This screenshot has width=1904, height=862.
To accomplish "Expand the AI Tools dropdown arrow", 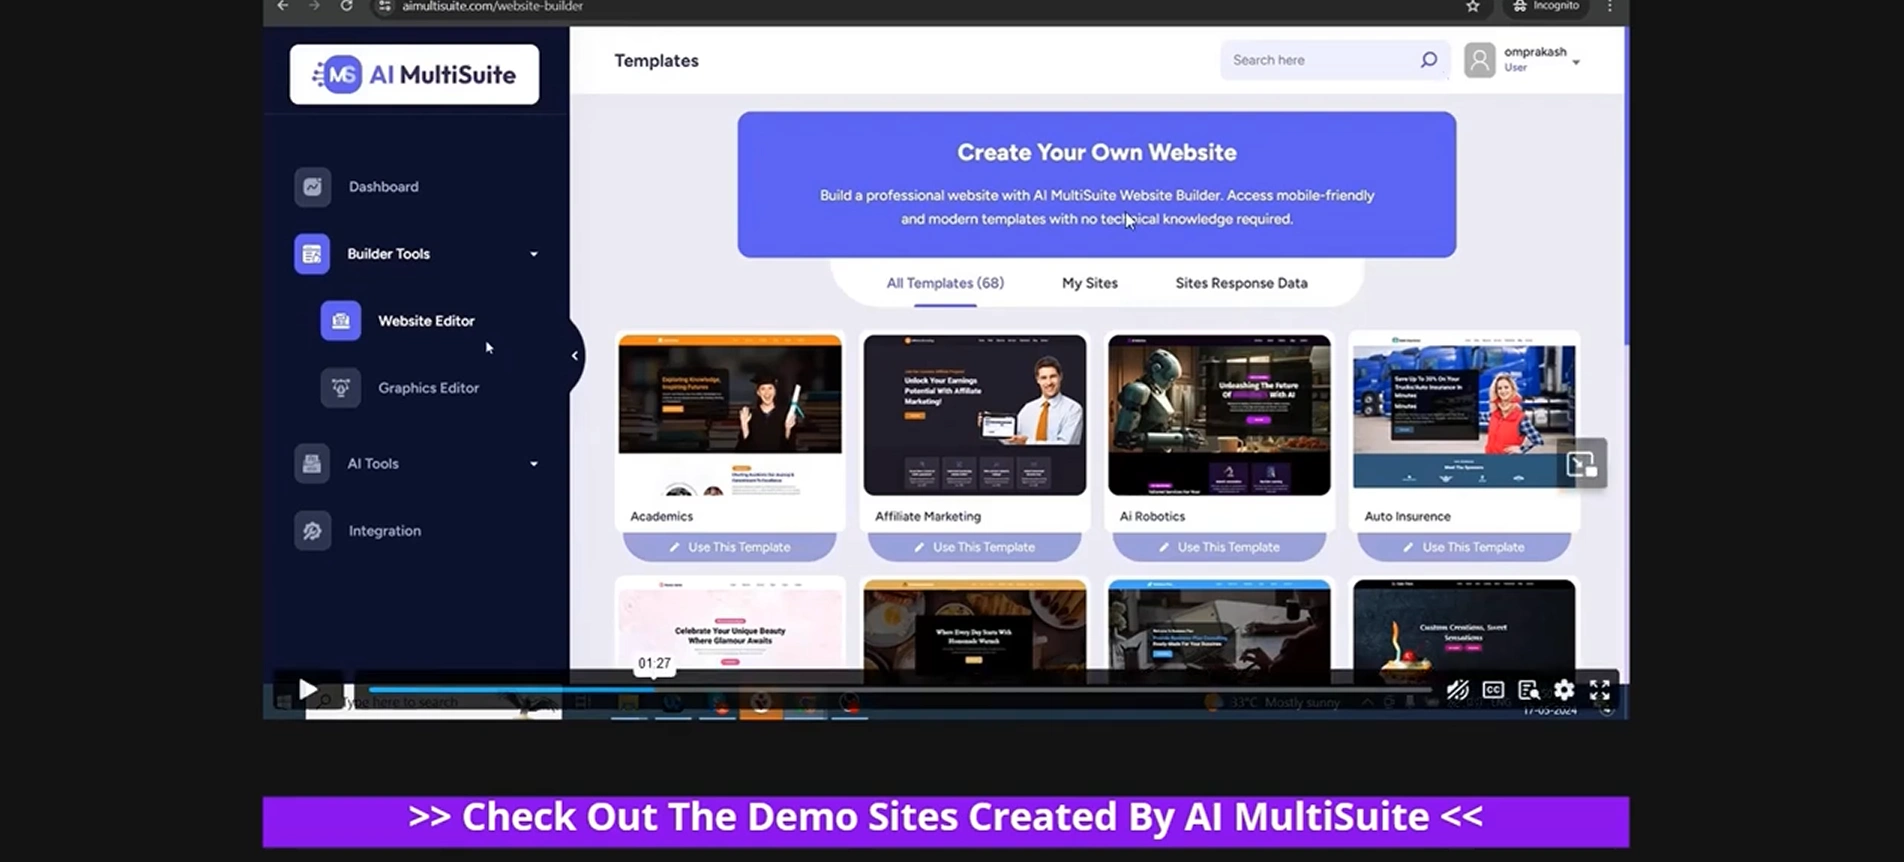I will click(x=534, y=464).
